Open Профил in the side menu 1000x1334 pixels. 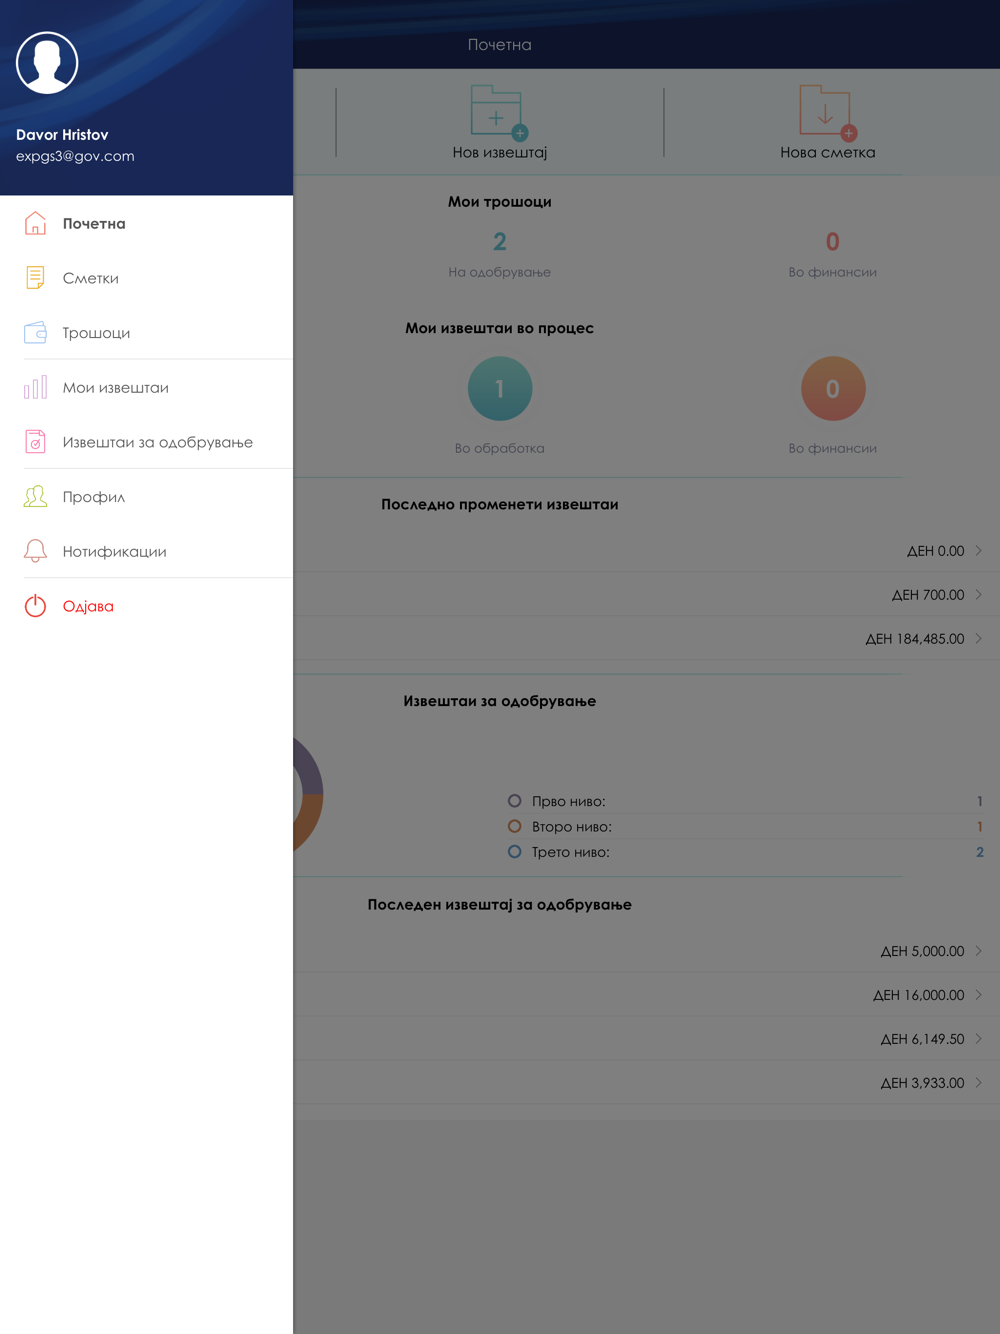pos(146,496)
